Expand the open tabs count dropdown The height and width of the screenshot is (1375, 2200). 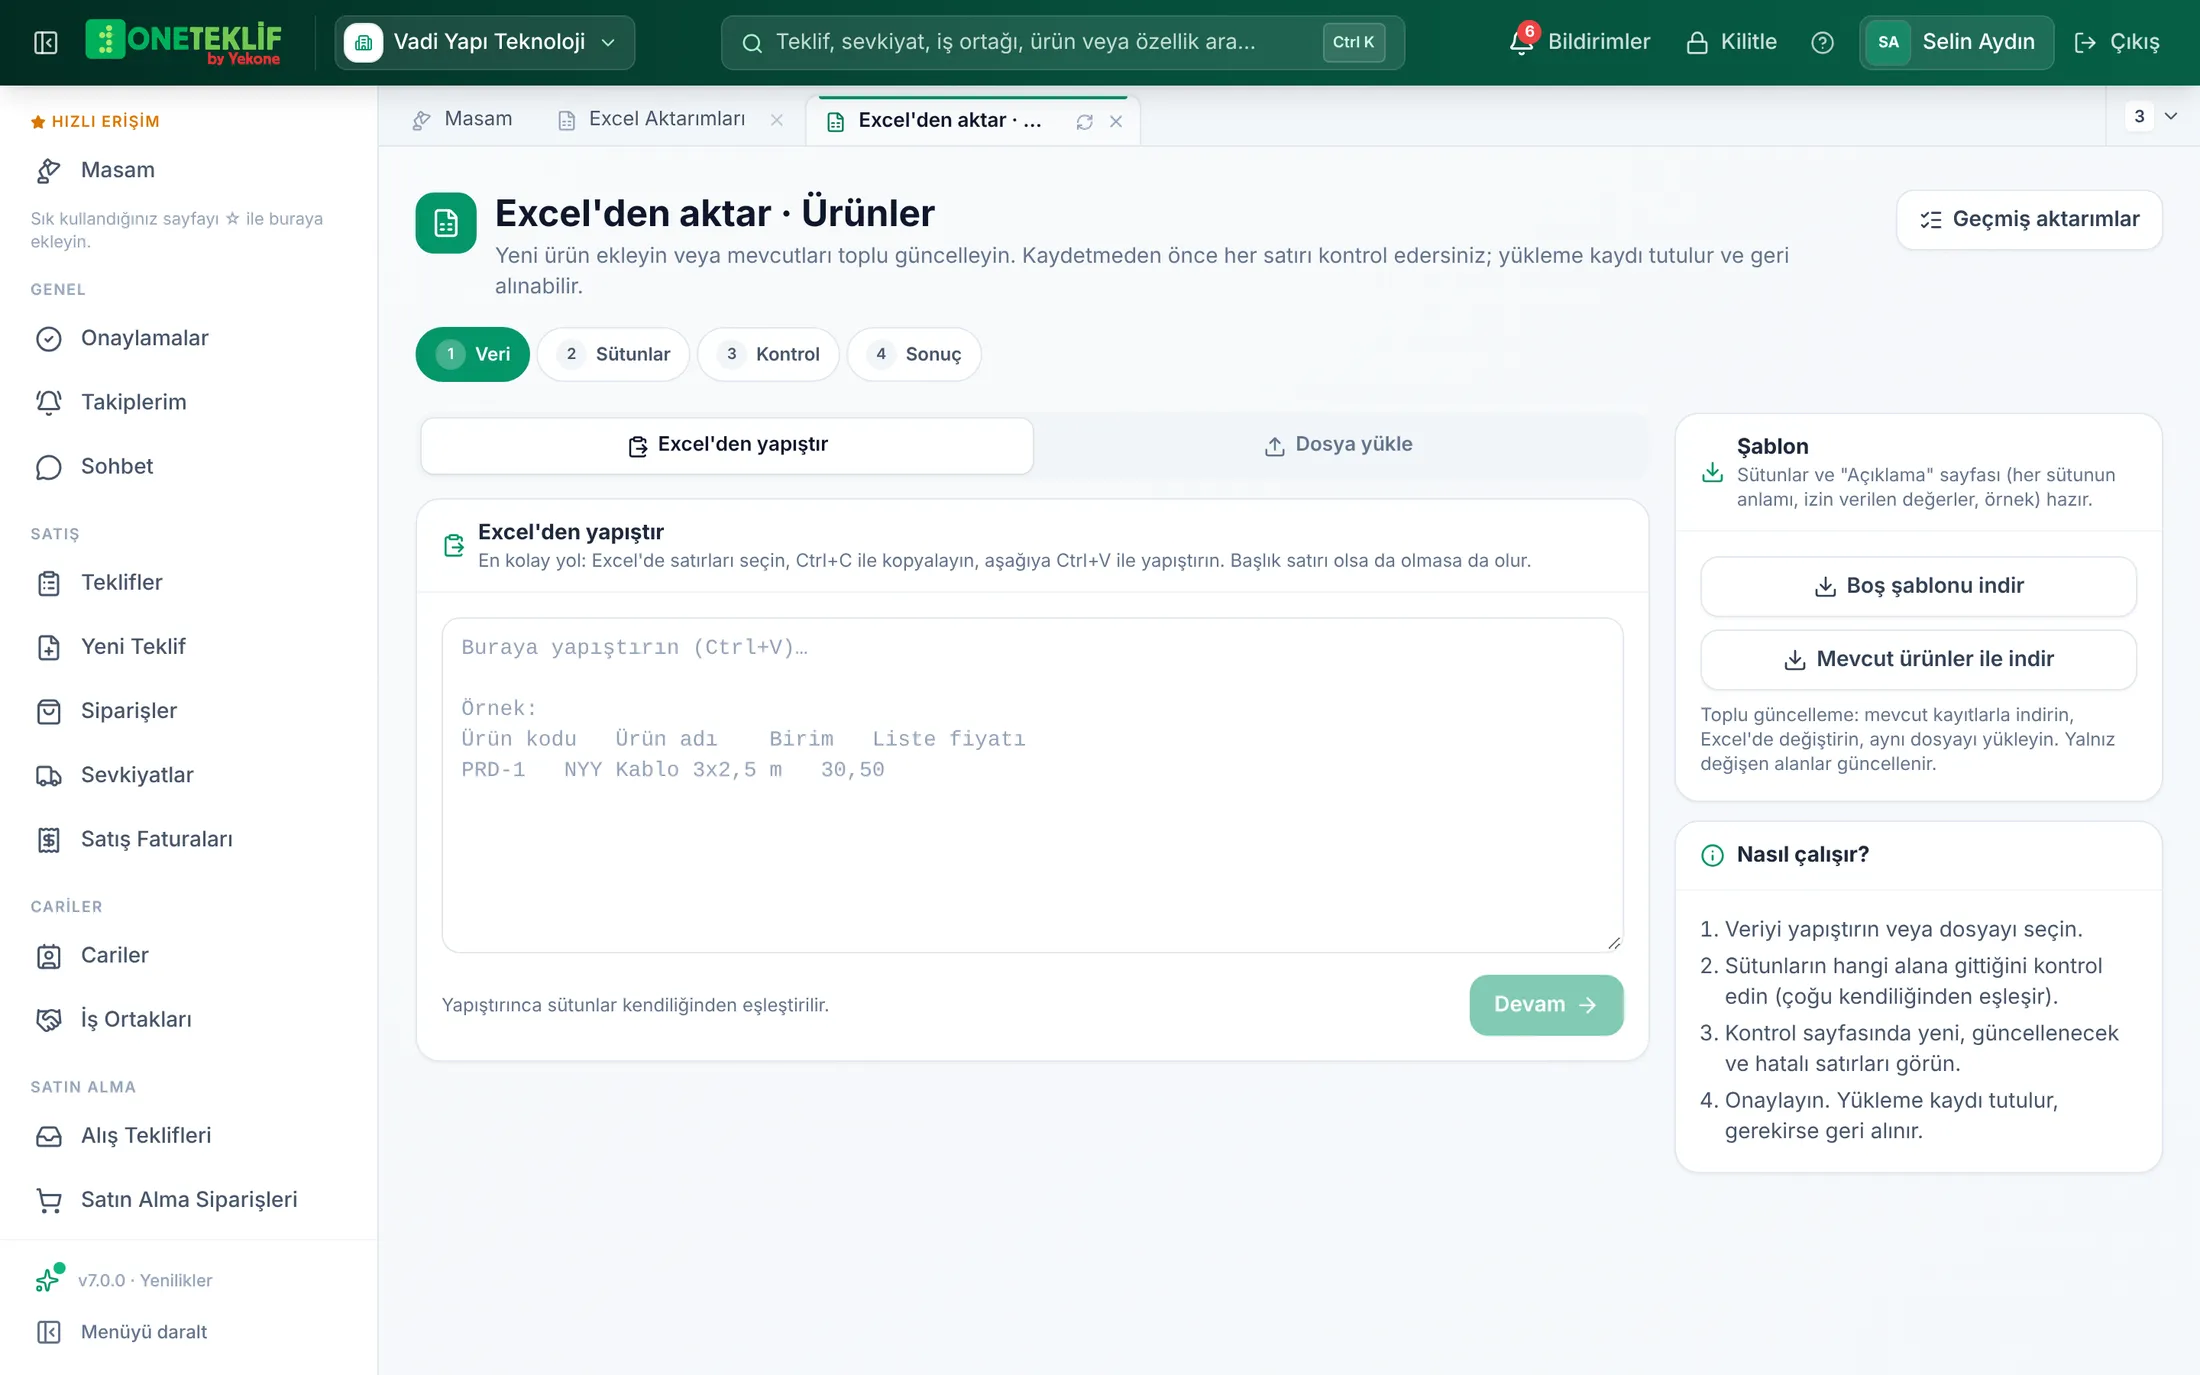[2153, 116]
